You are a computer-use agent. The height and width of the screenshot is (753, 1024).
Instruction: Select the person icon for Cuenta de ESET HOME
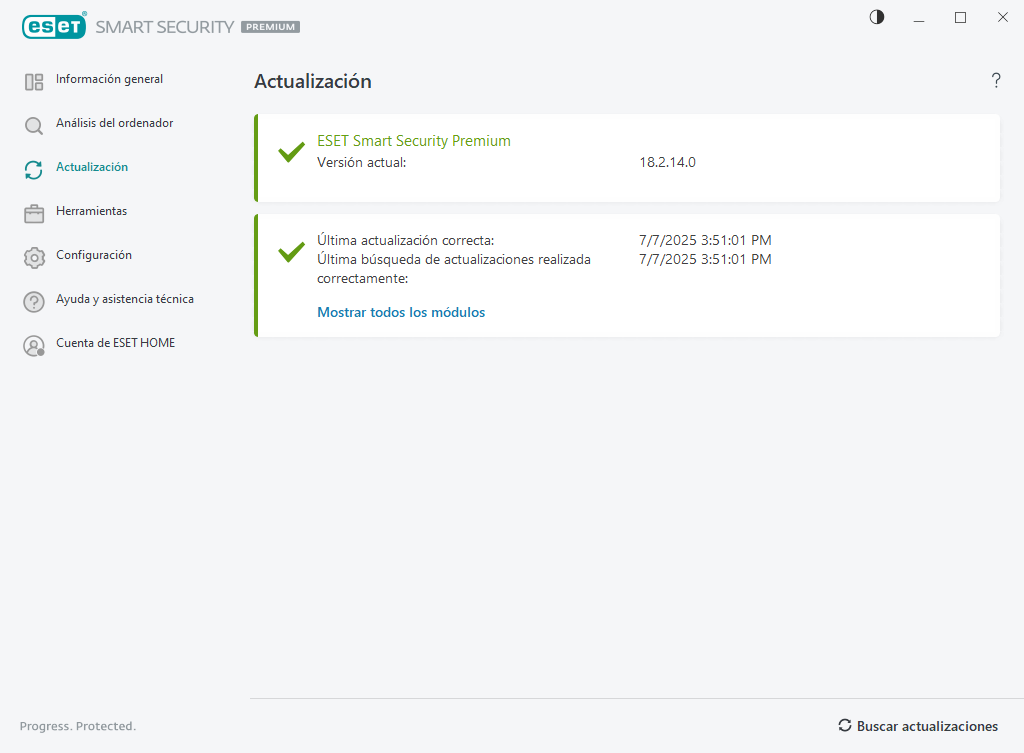point(33,343)
